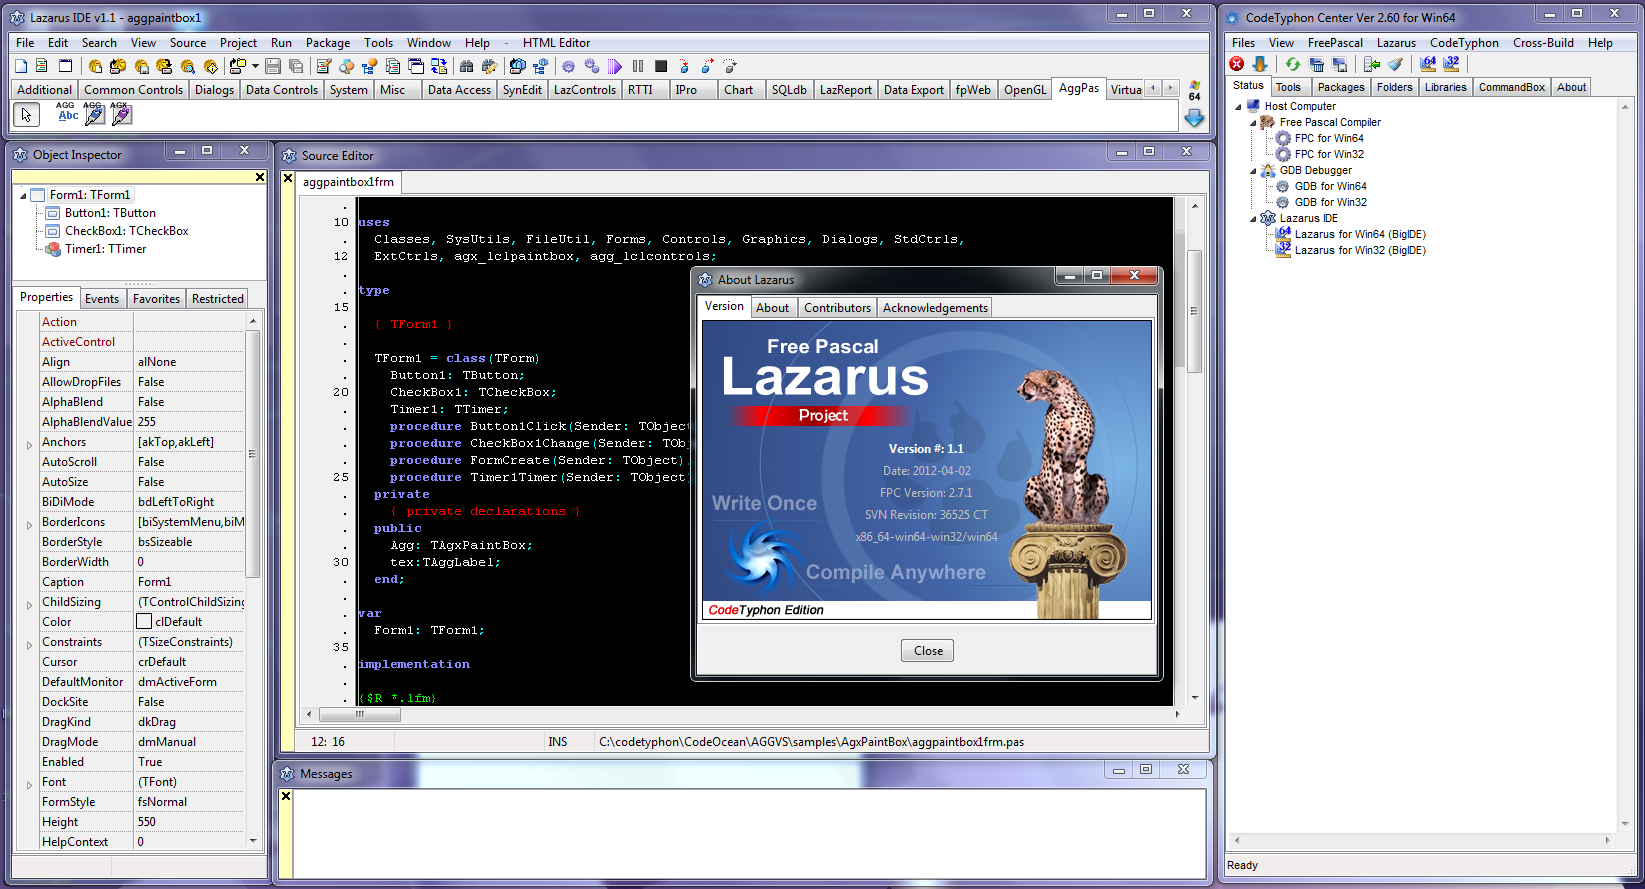
Task: Select Timer1: TTimer in component tree
Action: click(105, 249)
